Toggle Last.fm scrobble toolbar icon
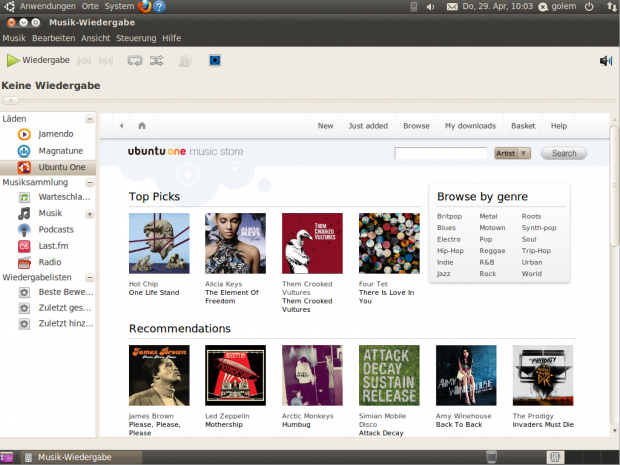 coord(185,60)
